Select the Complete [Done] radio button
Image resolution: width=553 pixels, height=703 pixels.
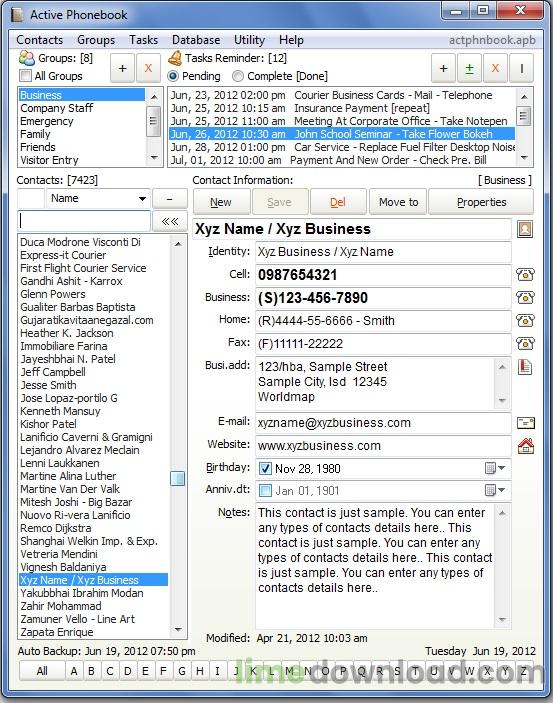tap(238, 76)
